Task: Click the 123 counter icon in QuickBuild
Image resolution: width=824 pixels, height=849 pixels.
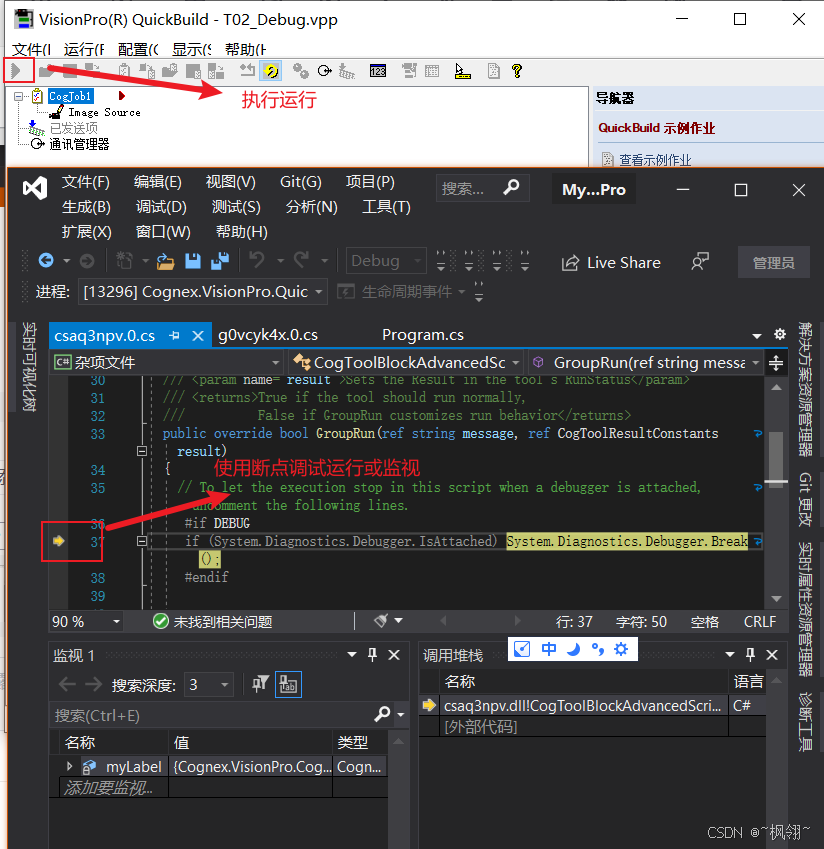Action: tap(378, 71)
